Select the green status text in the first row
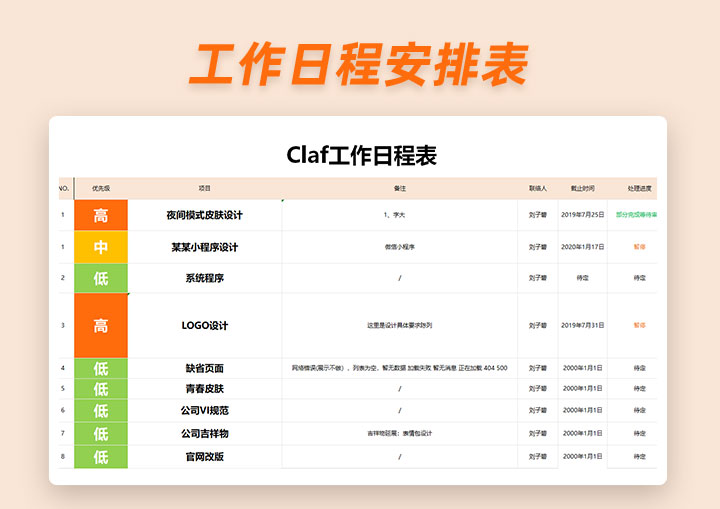This screenshot has width=720, height=509. pos(637,215)
